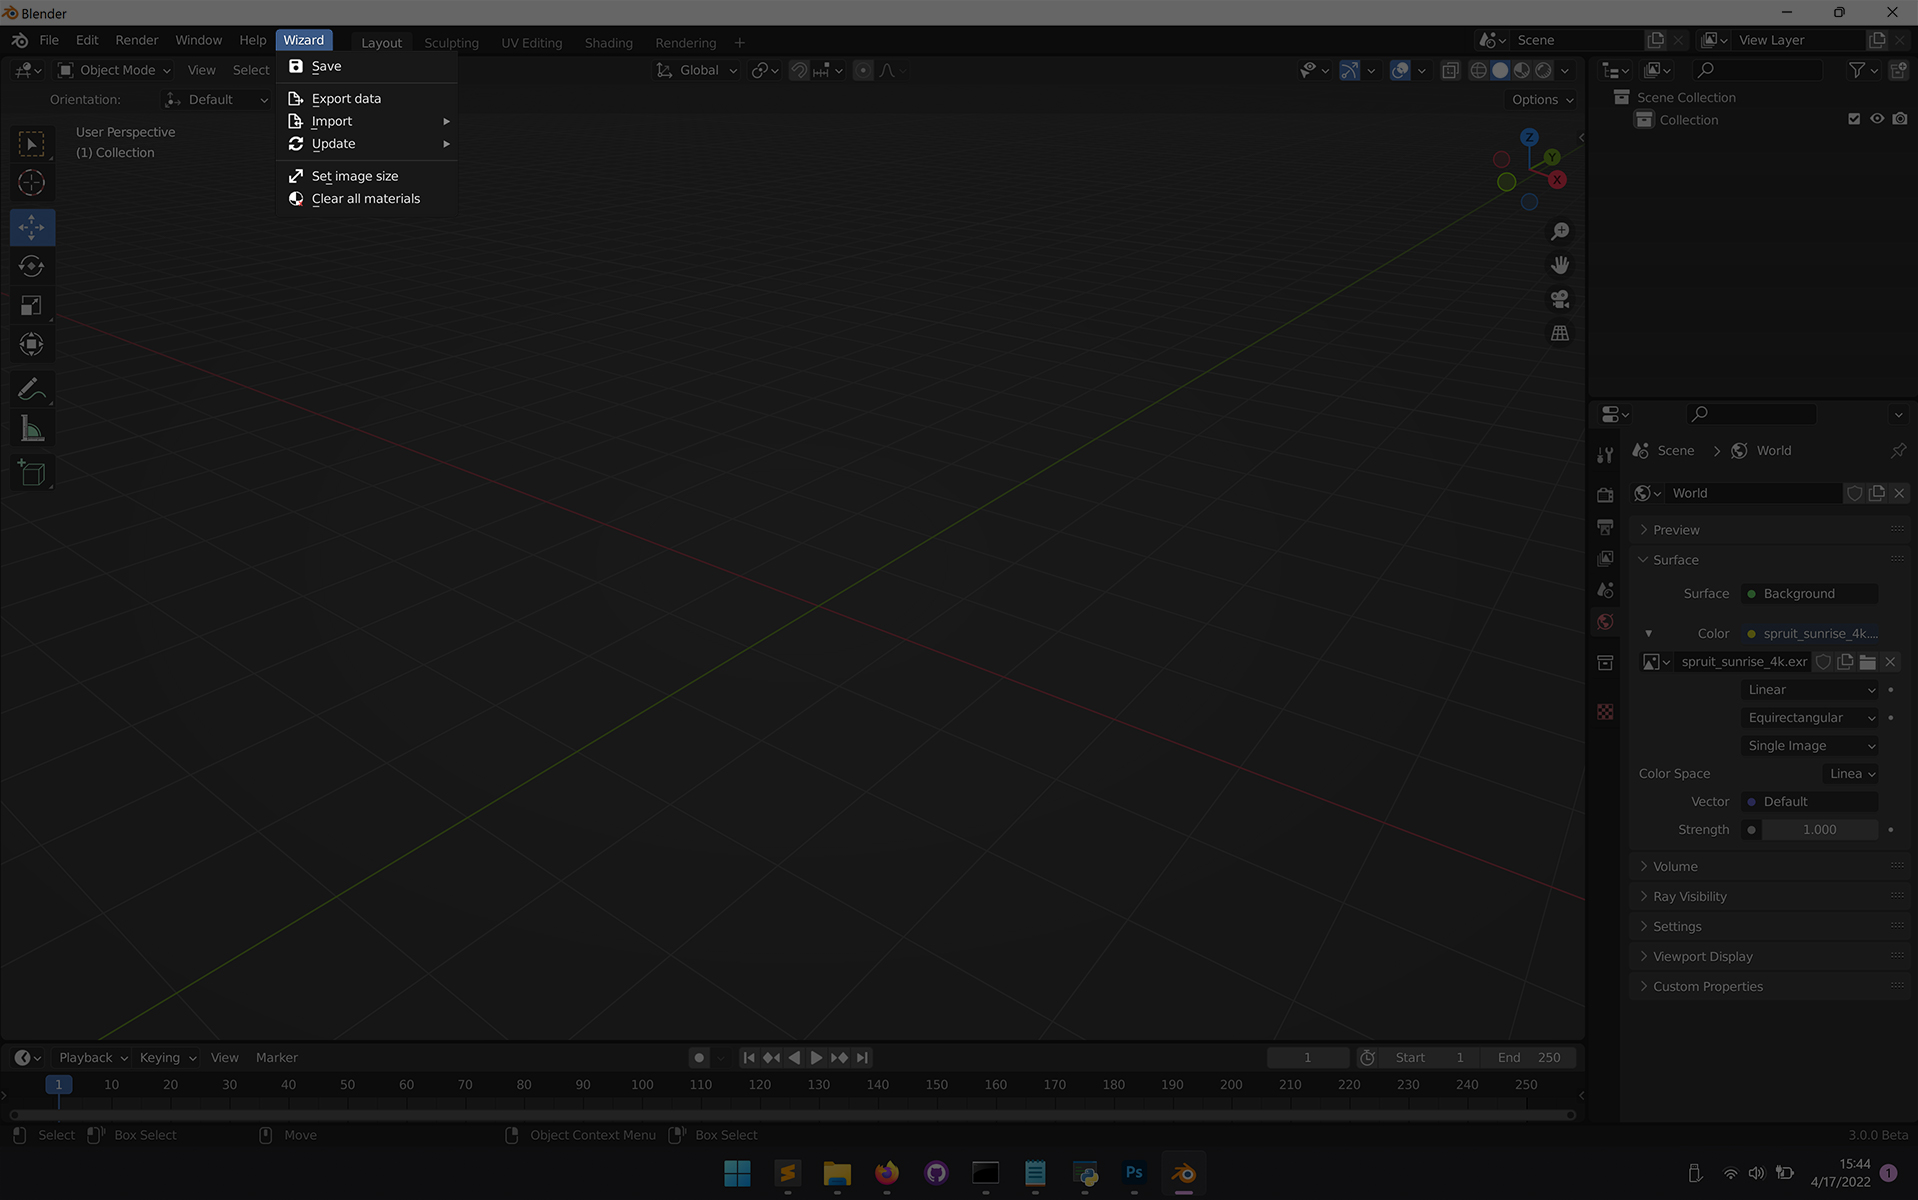Select the Annotate pencil tool

(x=32, y=389)
